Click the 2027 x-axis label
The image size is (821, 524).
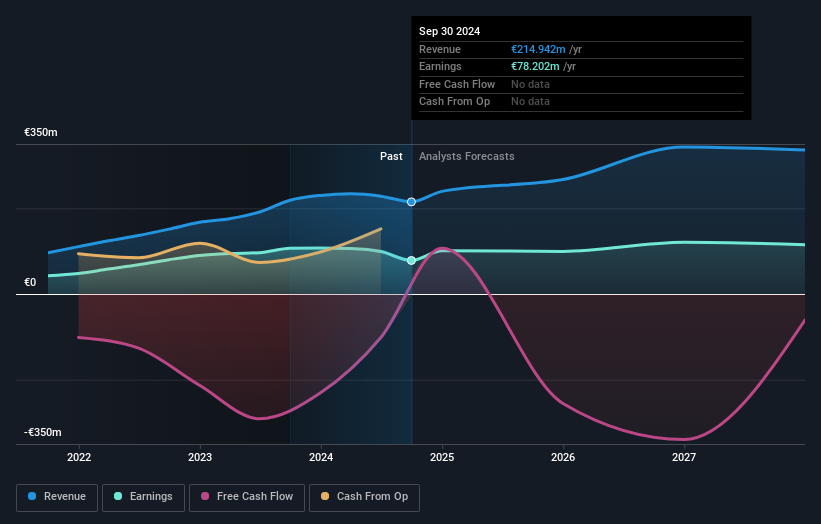(684, 458)
